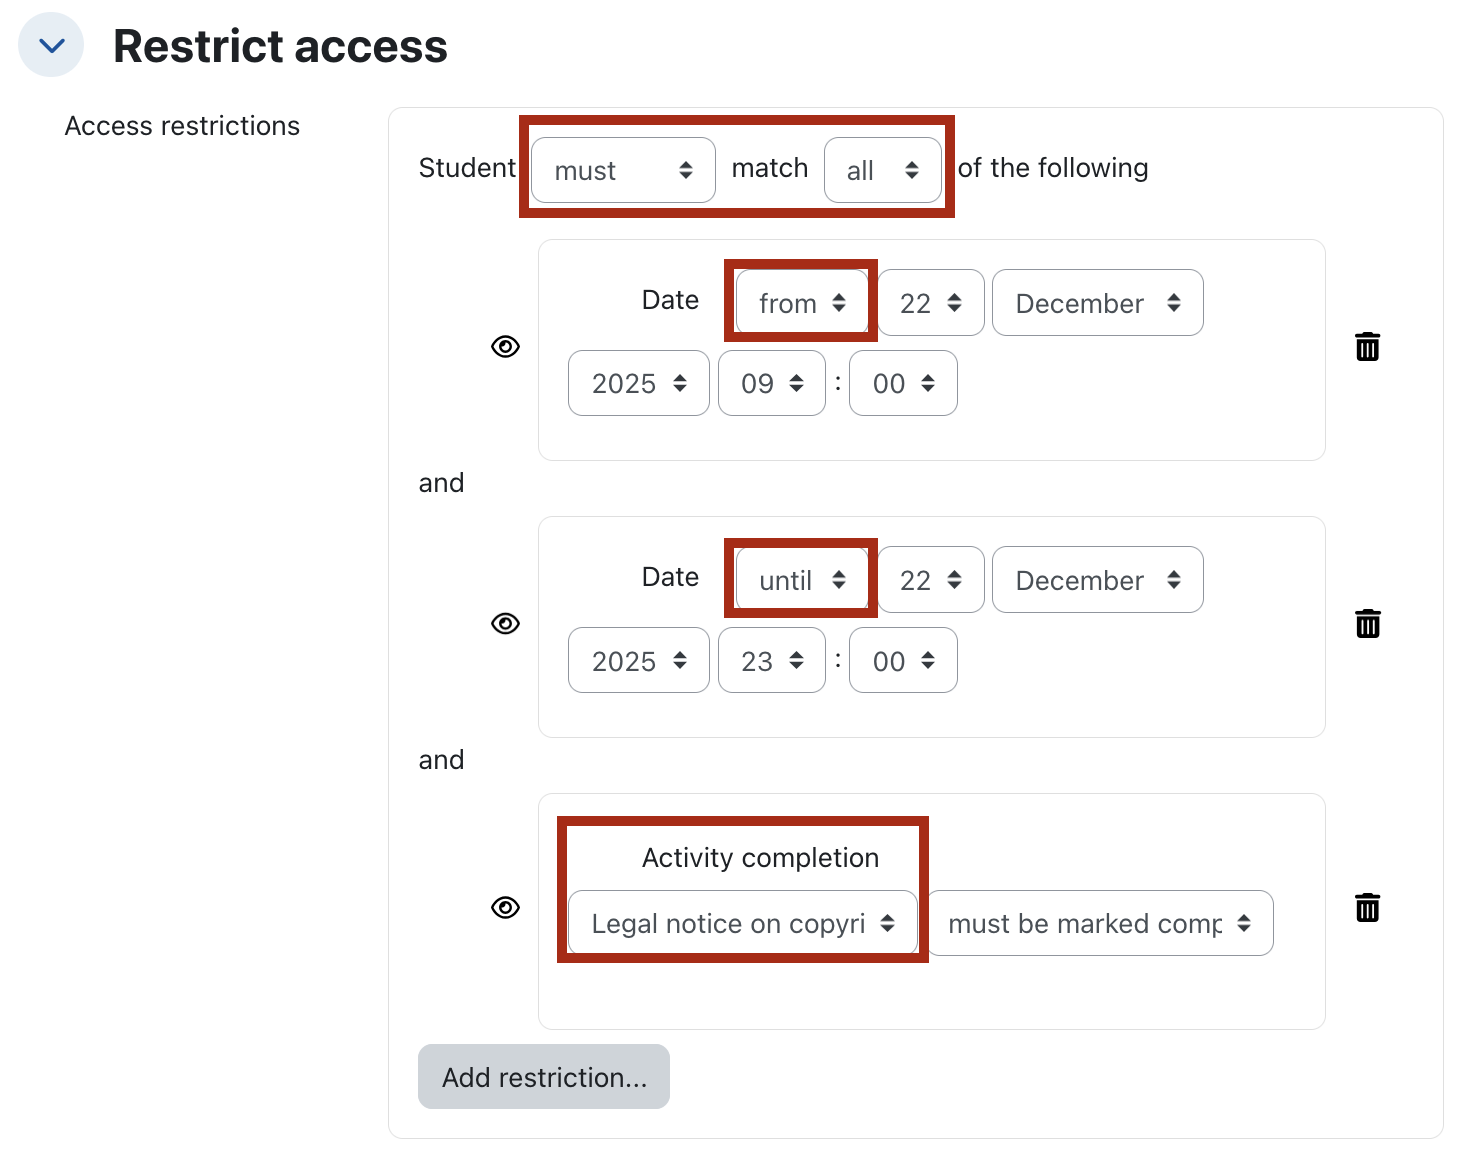The width and height of the screenshot is (1462, 1156).
Task: Collapse the Restrict access section
Action: (51, 46)
